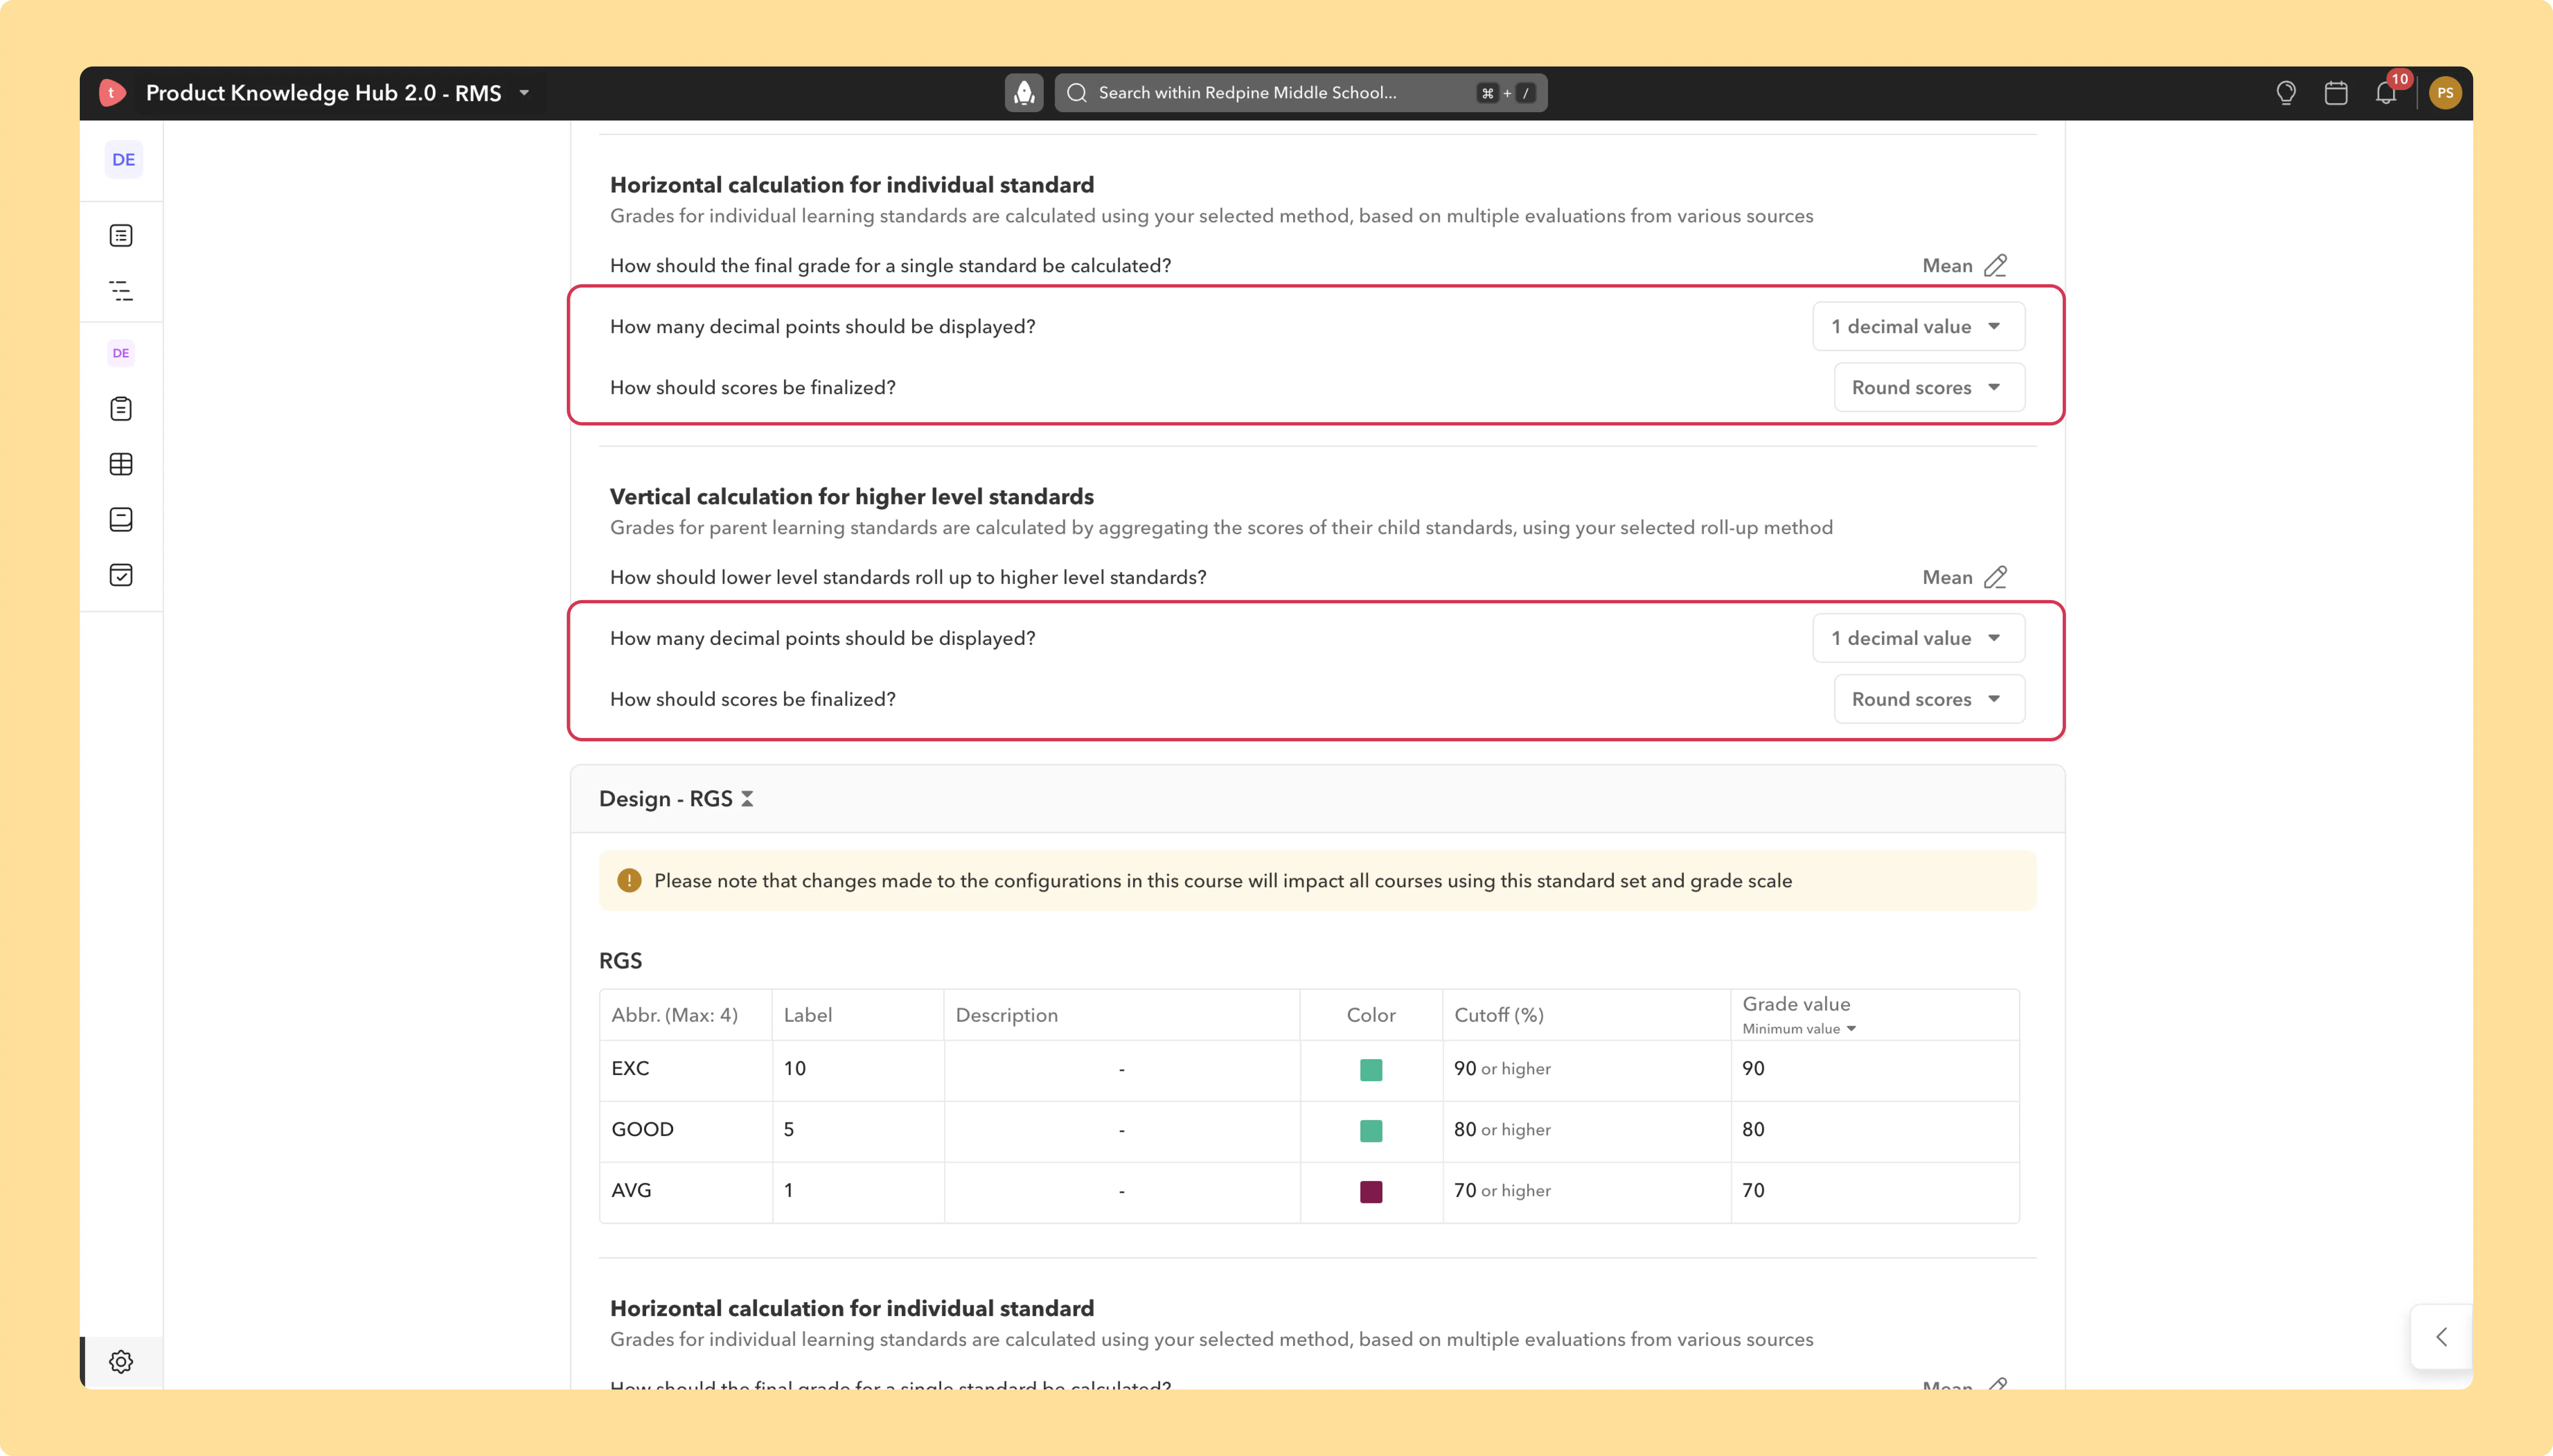The image size is (2553, 1456).
Task: Click grade value 90 in EXC row
Action: [1753, 1069]
